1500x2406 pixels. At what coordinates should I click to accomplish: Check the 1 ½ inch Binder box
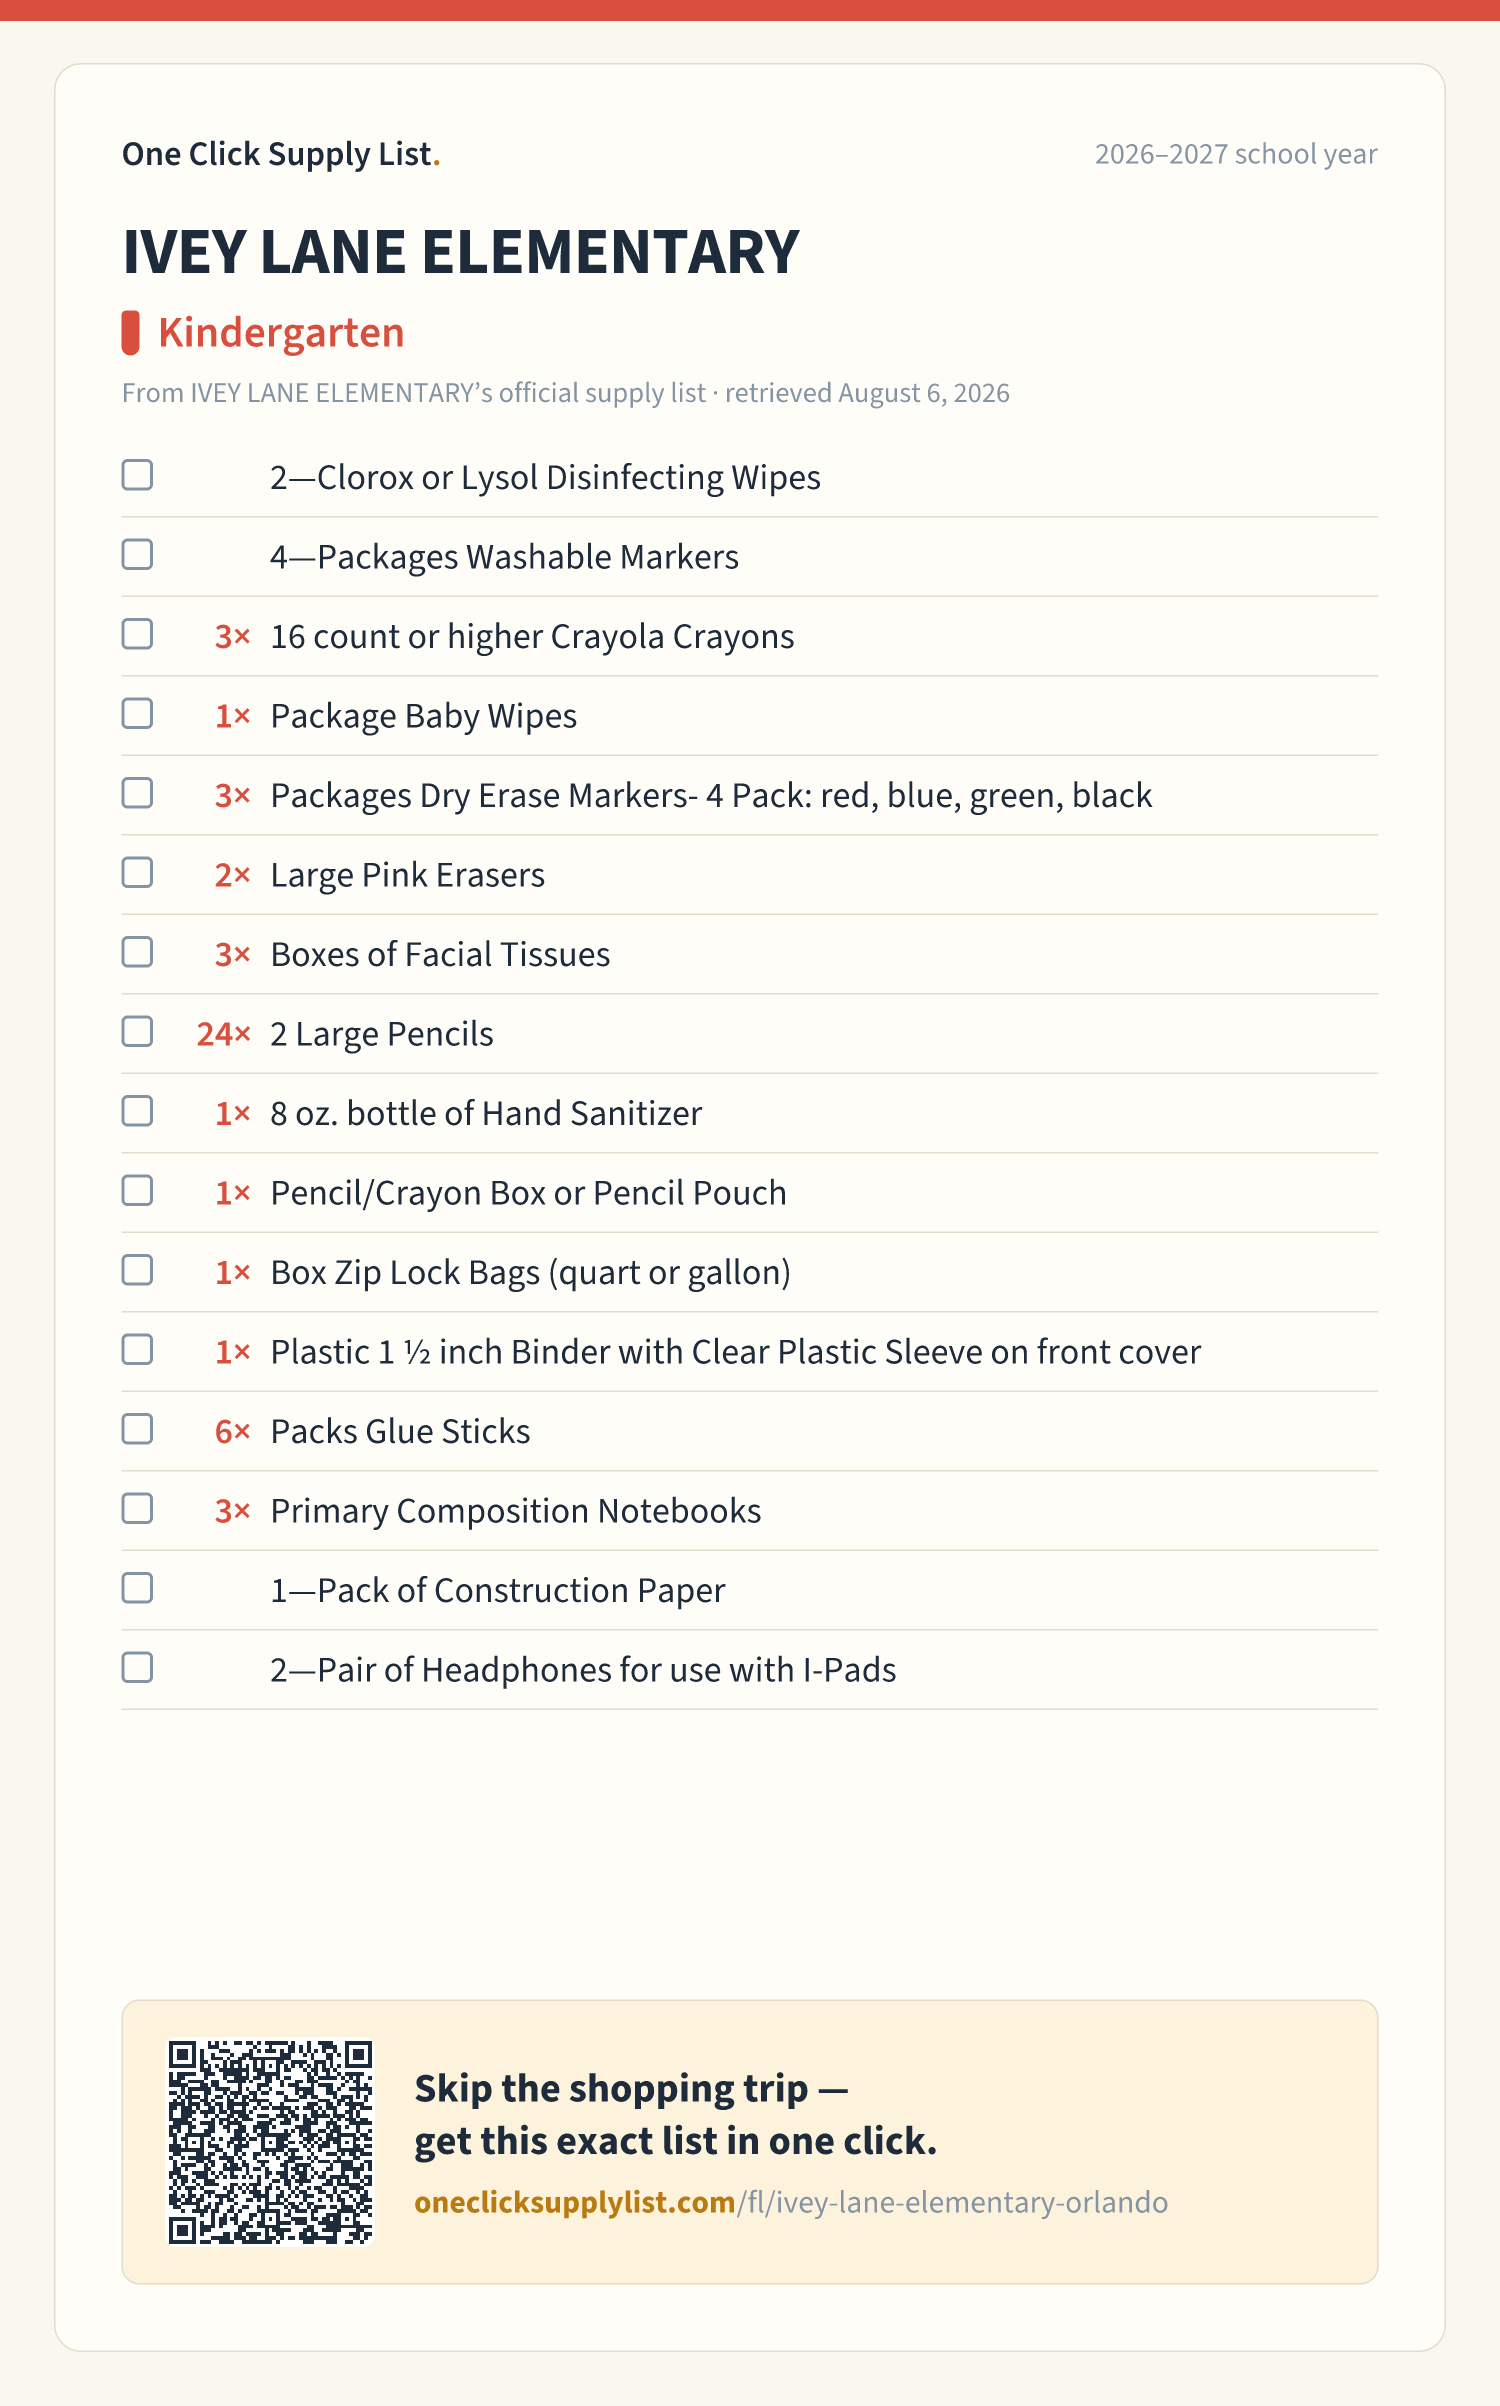(137, 1350)
